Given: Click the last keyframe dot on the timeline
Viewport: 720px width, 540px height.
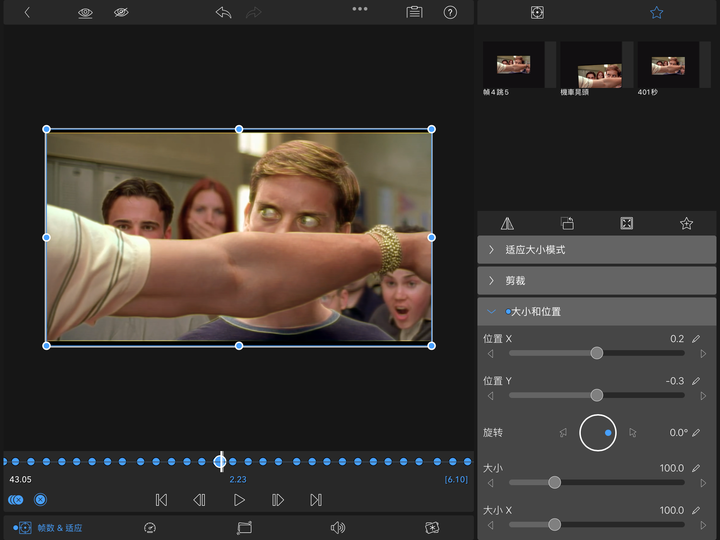Looking at the screenshot, I should (467, 461).
